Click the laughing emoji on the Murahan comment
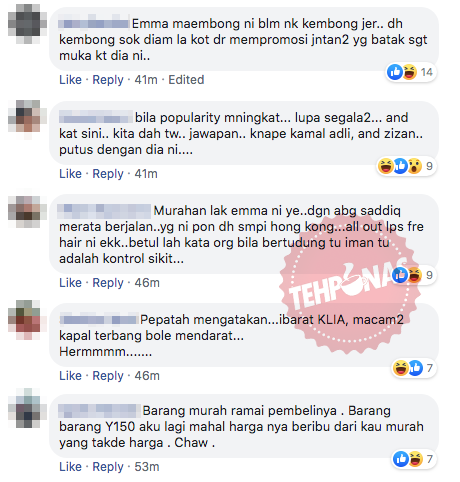Screen dimensions: 460x482 [x=415, y=275]
